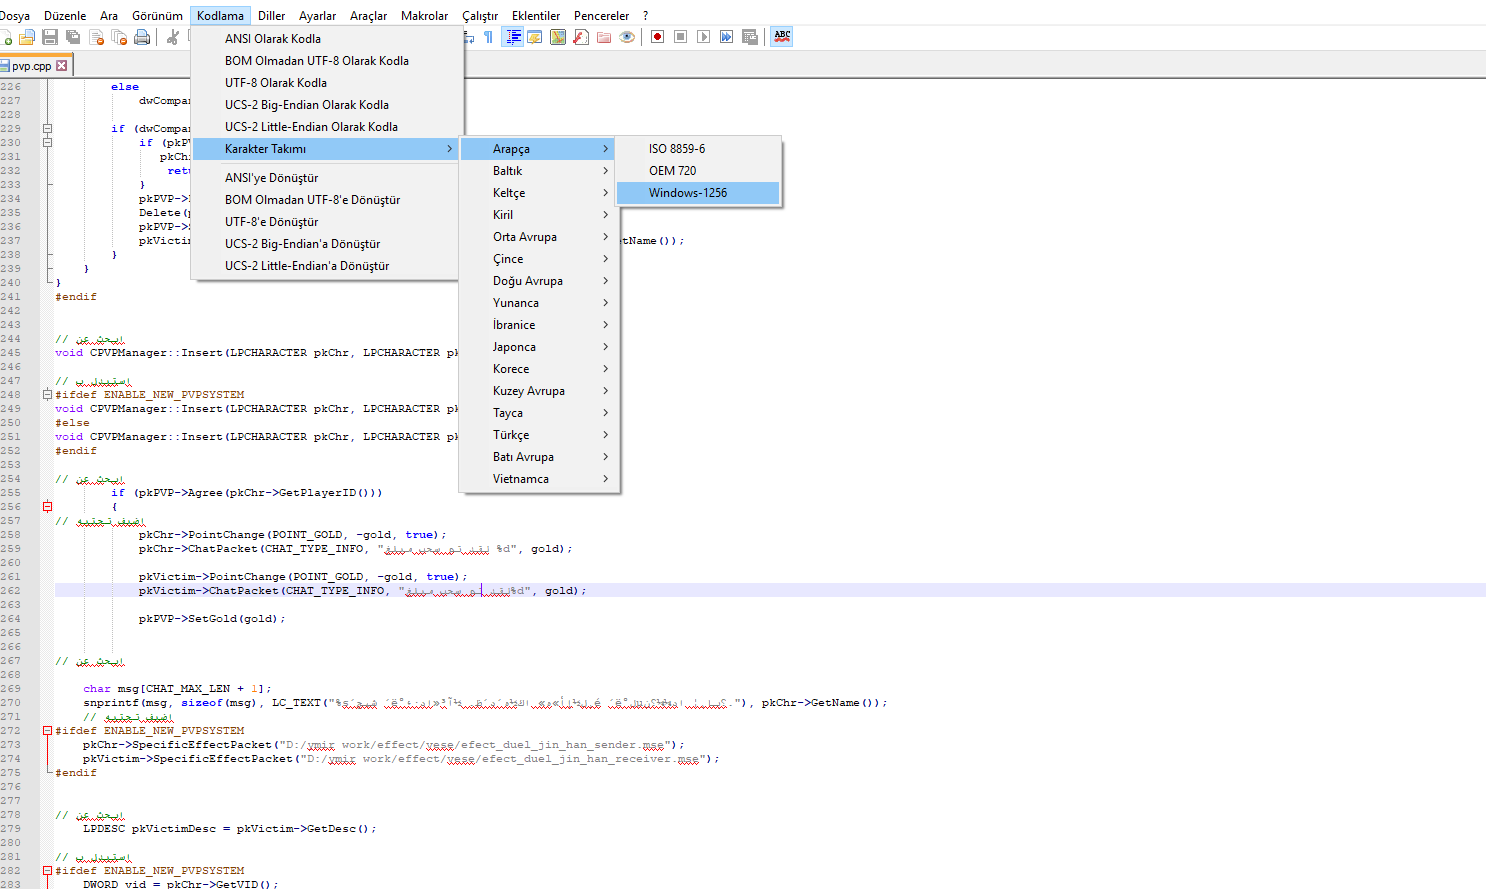Stop macro recording with the square icon
The width and height of the screenshot is (1486, 889).
pyautogui.click(x=680, y=37)
